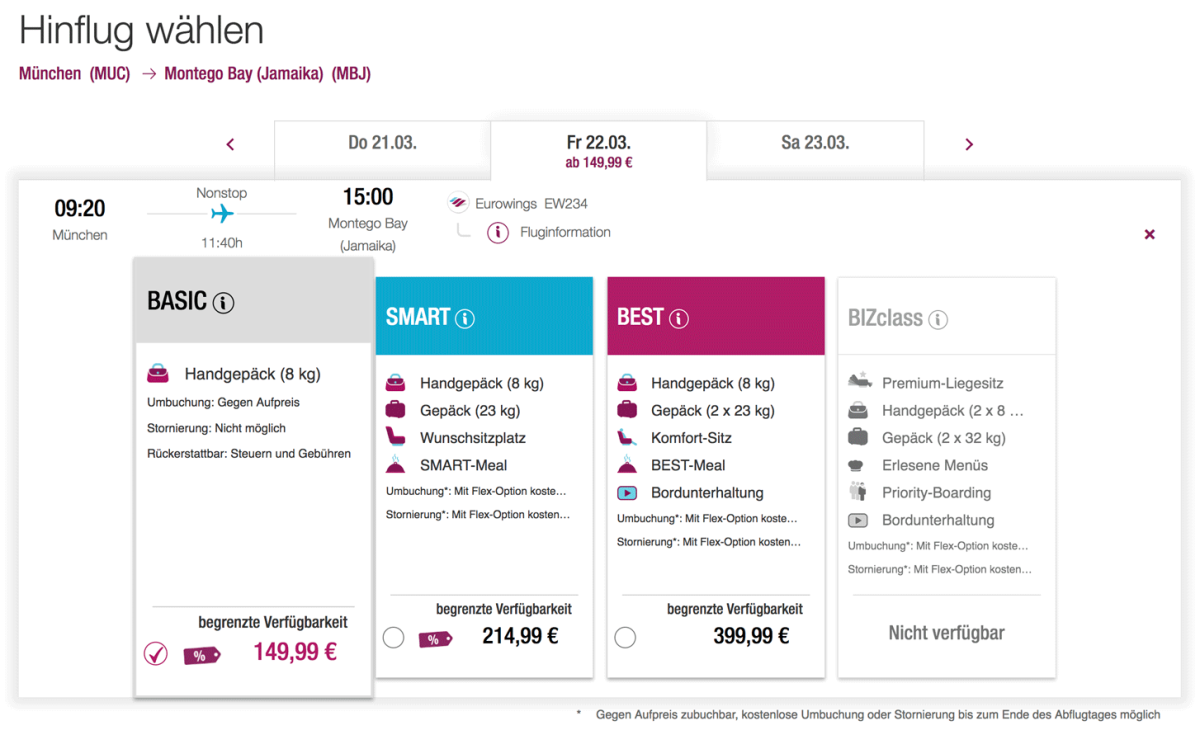Open the BIZclass info icon

point(938,320)
